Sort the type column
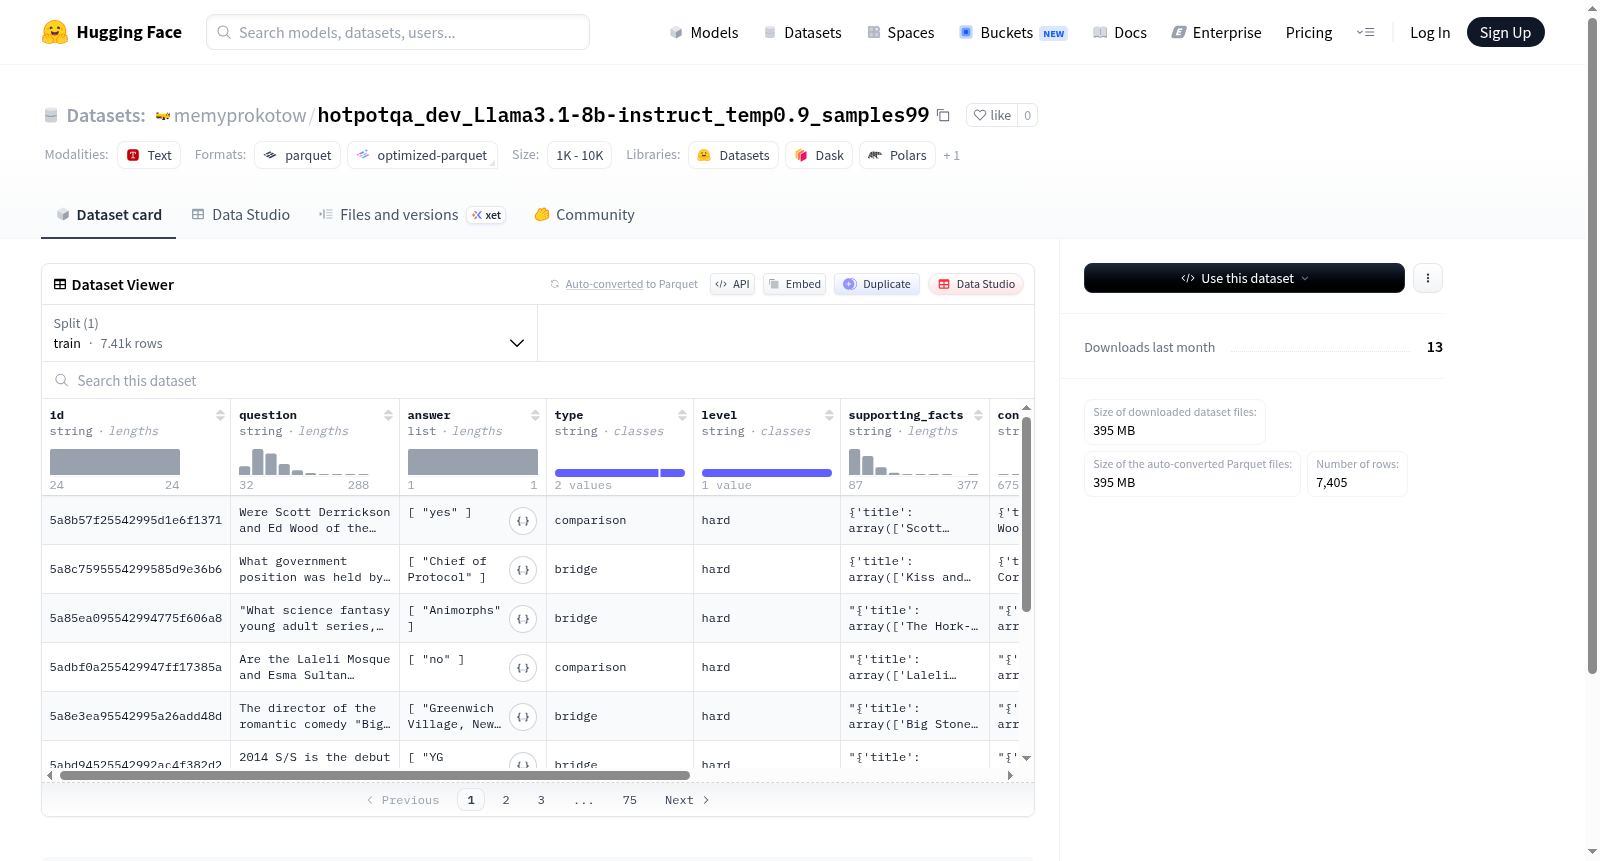Screen dimensions: 1600x861 (682, 415)
